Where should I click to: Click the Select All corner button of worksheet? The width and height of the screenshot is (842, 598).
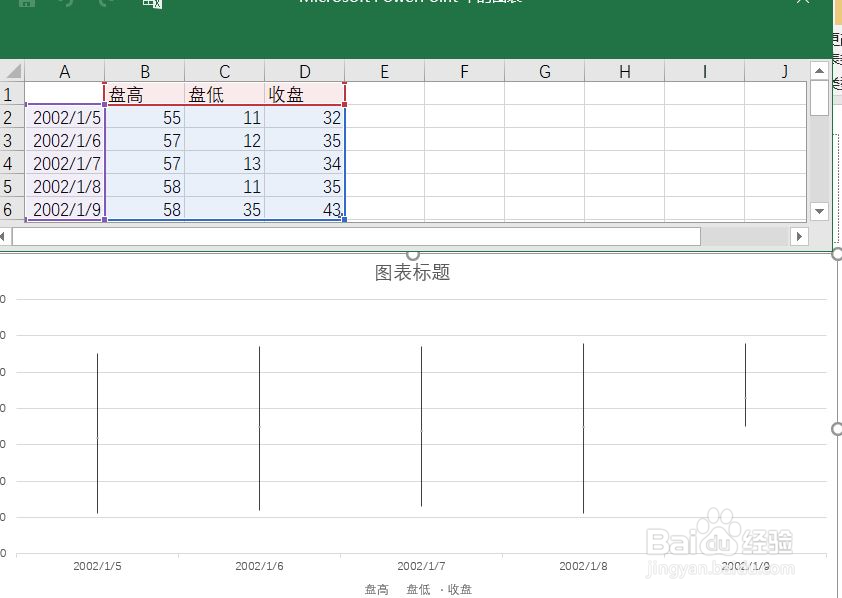point(14,71)
